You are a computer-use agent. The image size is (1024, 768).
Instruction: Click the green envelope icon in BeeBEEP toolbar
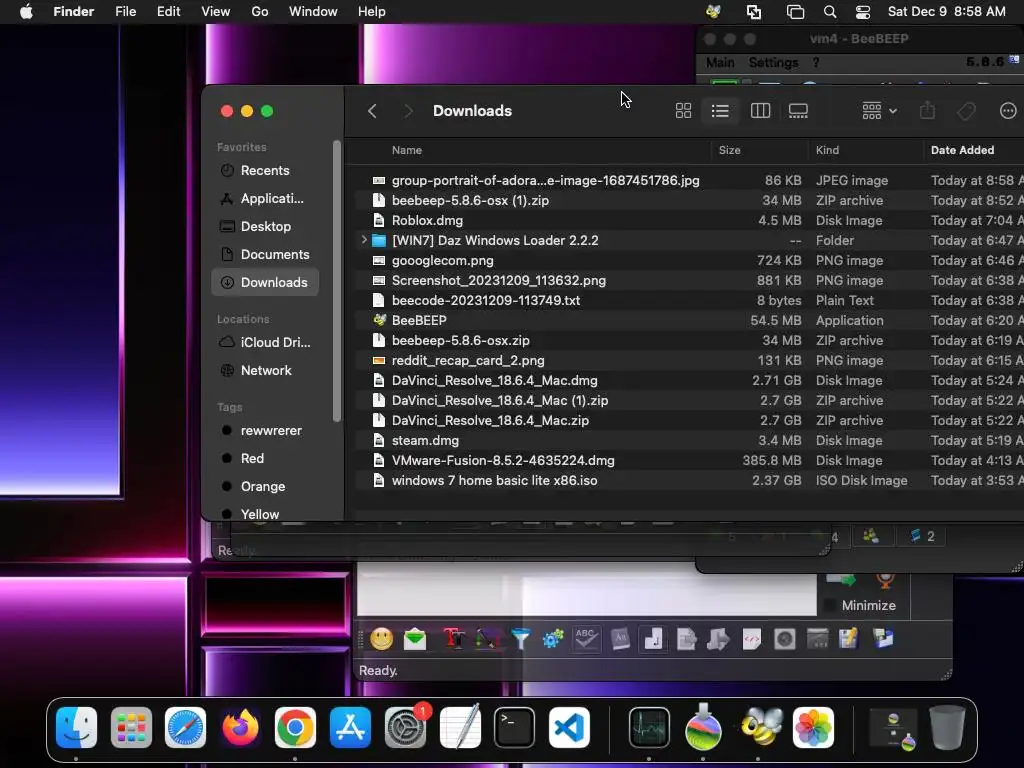(415, 639)
